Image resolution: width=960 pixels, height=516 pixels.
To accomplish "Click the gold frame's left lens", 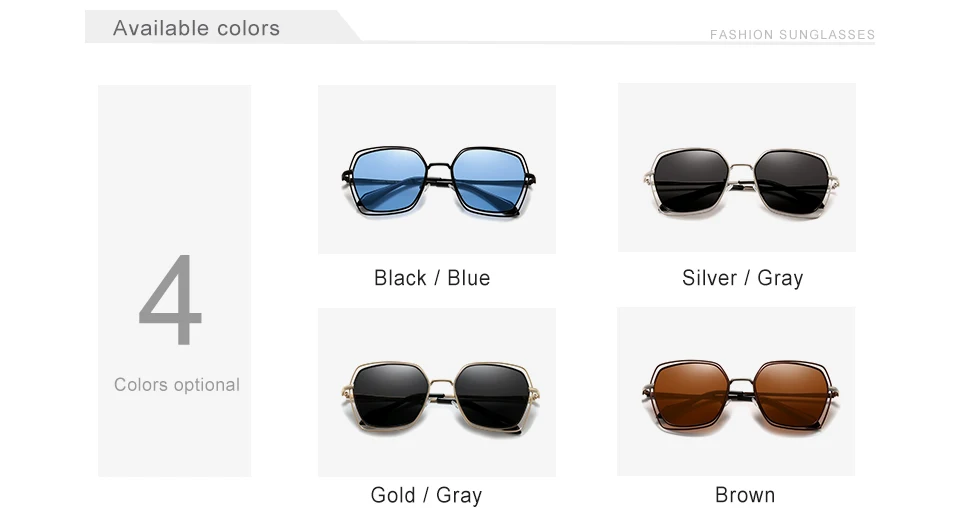I will (391, 395).
